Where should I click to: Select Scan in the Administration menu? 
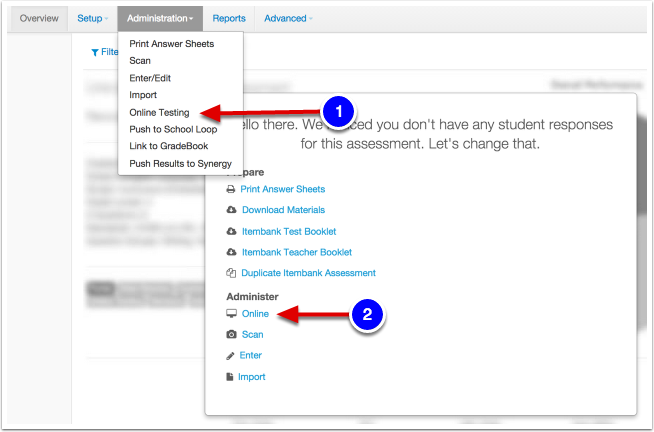click(x=140, y=61)
